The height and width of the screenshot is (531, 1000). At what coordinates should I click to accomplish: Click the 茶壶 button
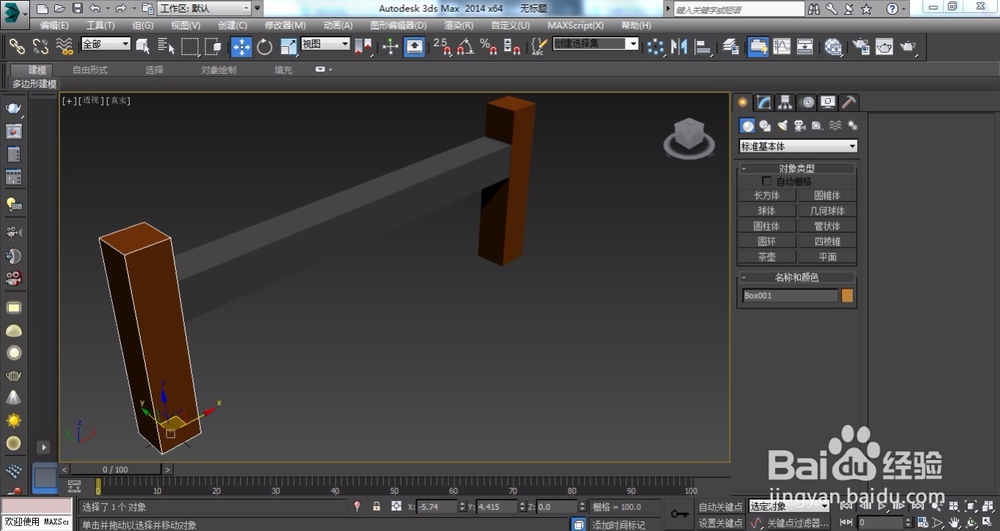tap(766, 256)
